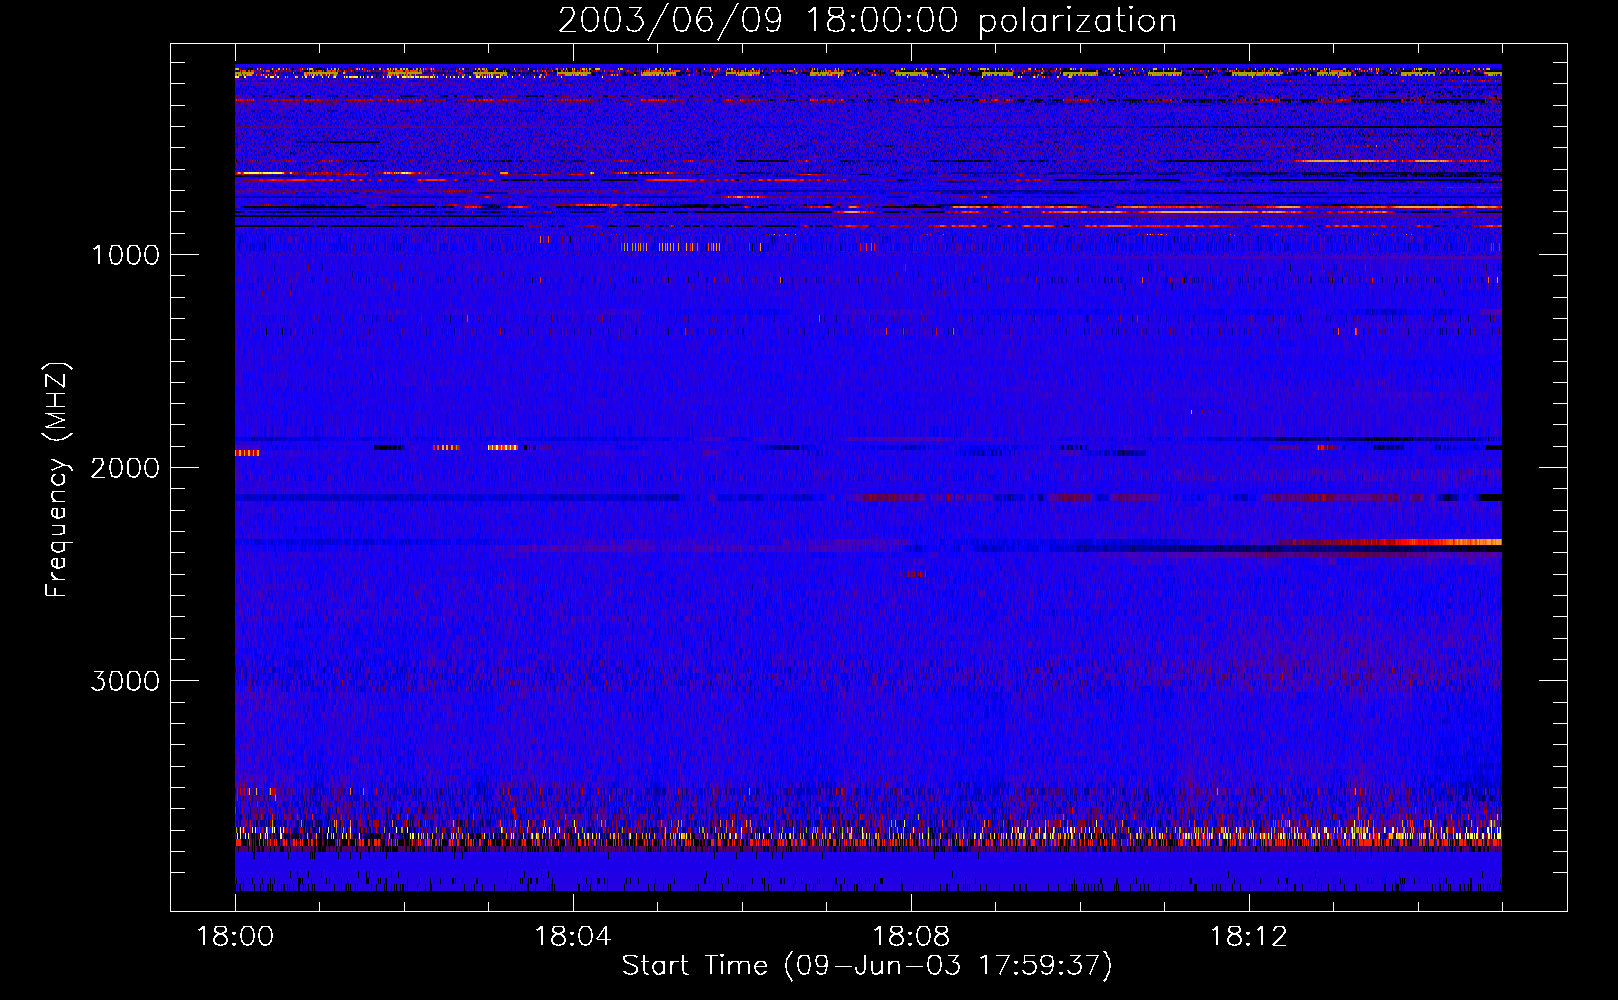Click the plot title "2003/06/09 18:00:00 polarization"

(x=867, y=21)
